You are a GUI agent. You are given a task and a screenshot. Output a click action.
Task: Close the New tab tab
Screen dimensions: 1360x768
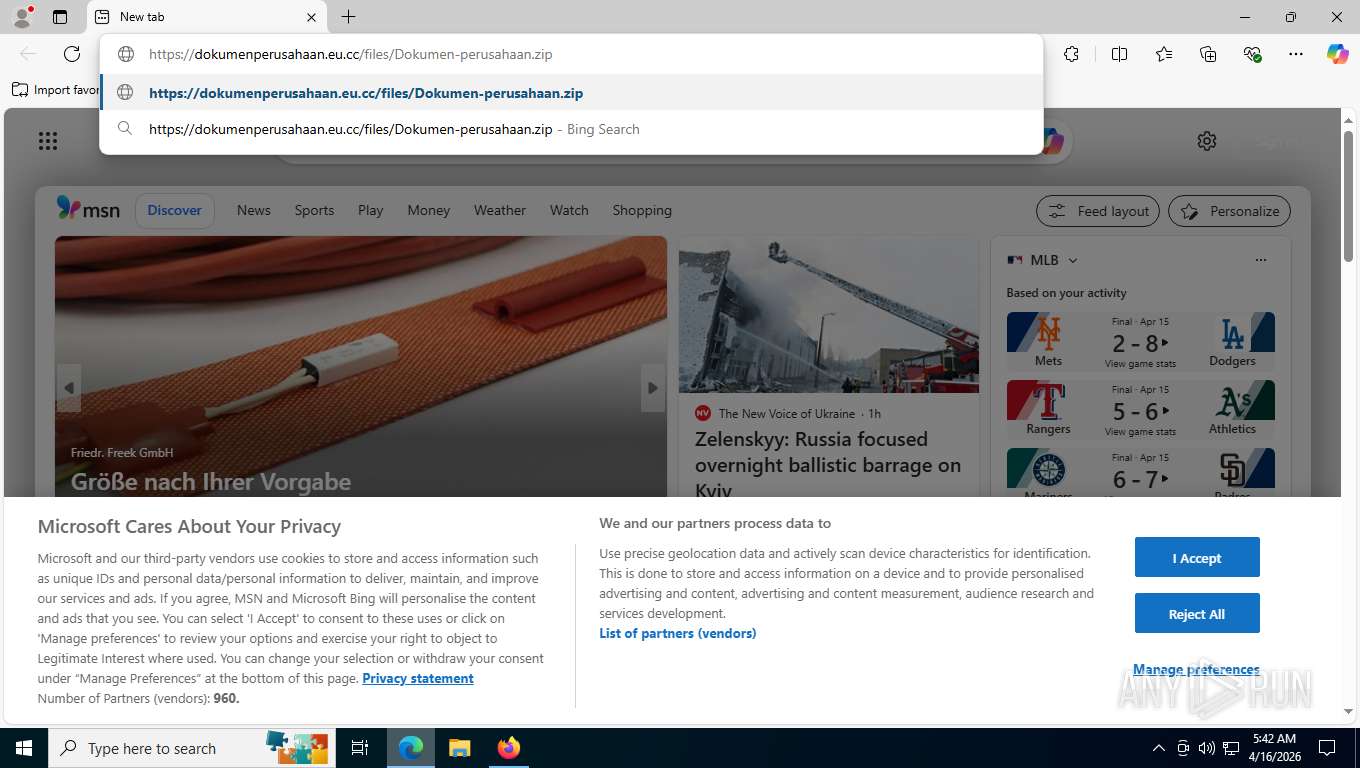click(311, 17)
